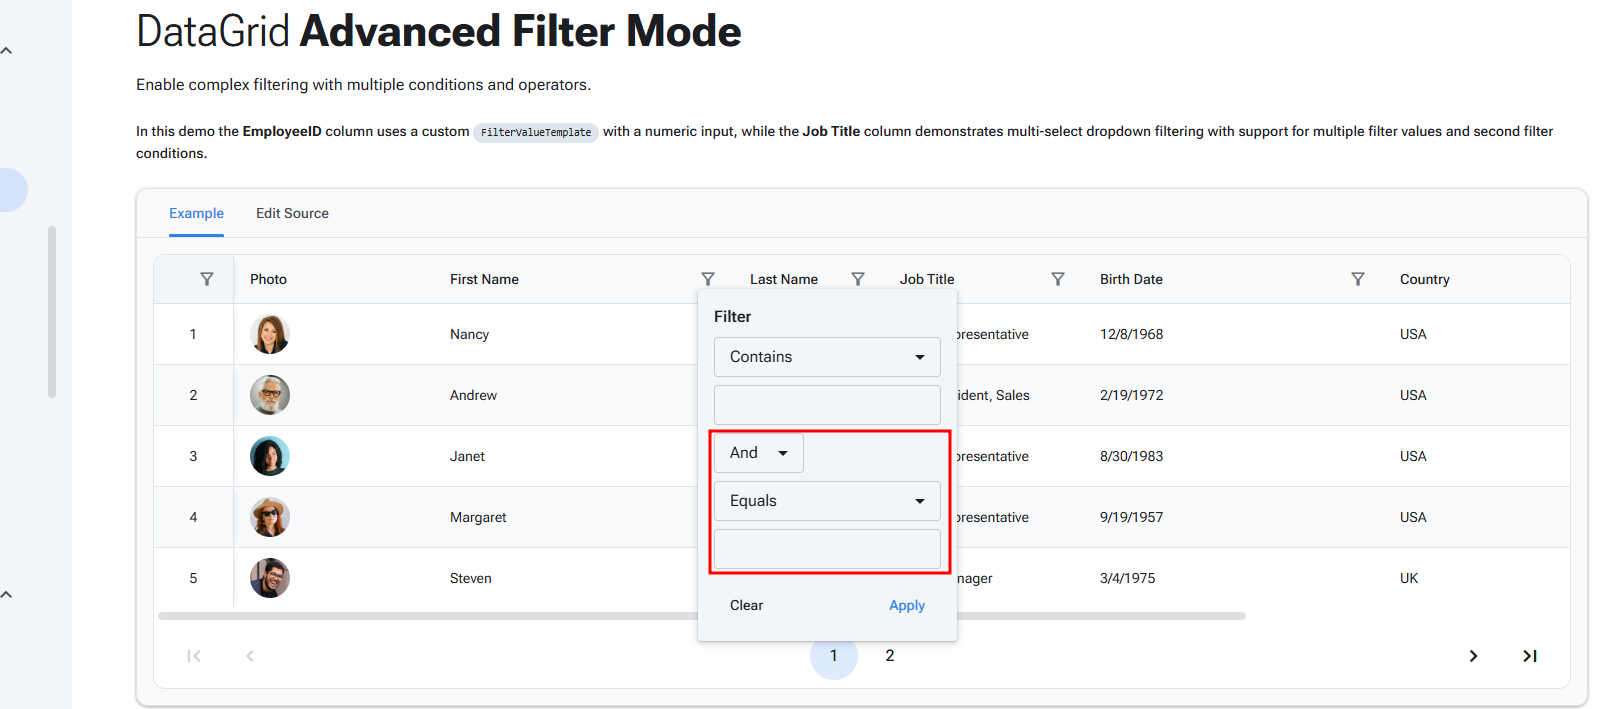Click Nancy's profile photo thumbnail
Viewport: 1620px width, 709px height.
pyautogui.click(x=270, y=334)
